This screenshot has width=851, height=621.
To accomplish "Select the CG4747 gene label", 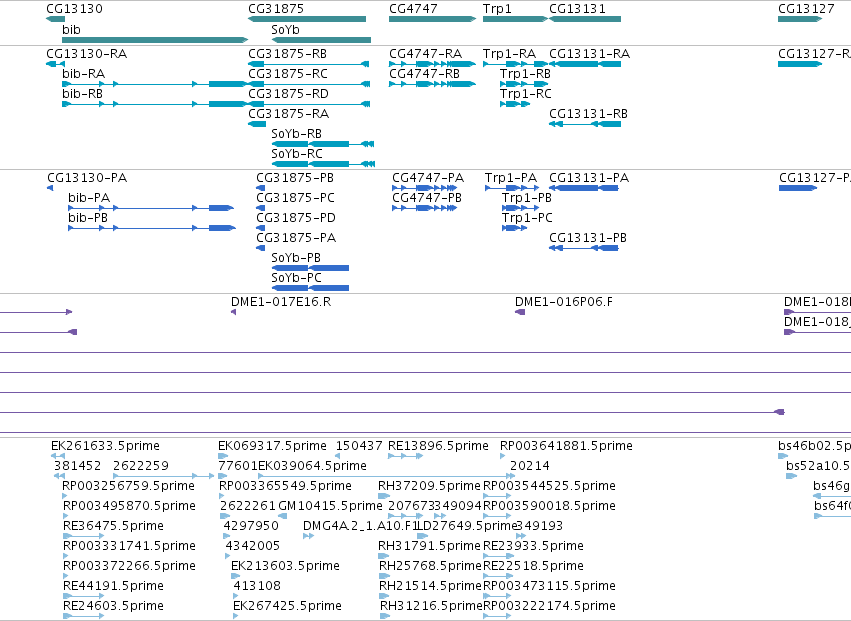I will pyautogui.click(x=413, y=9).
